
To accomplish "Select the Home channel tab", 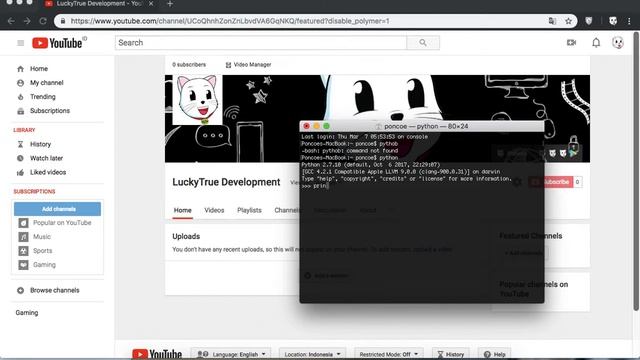I will pyautogui.click(x=182, y=210).
